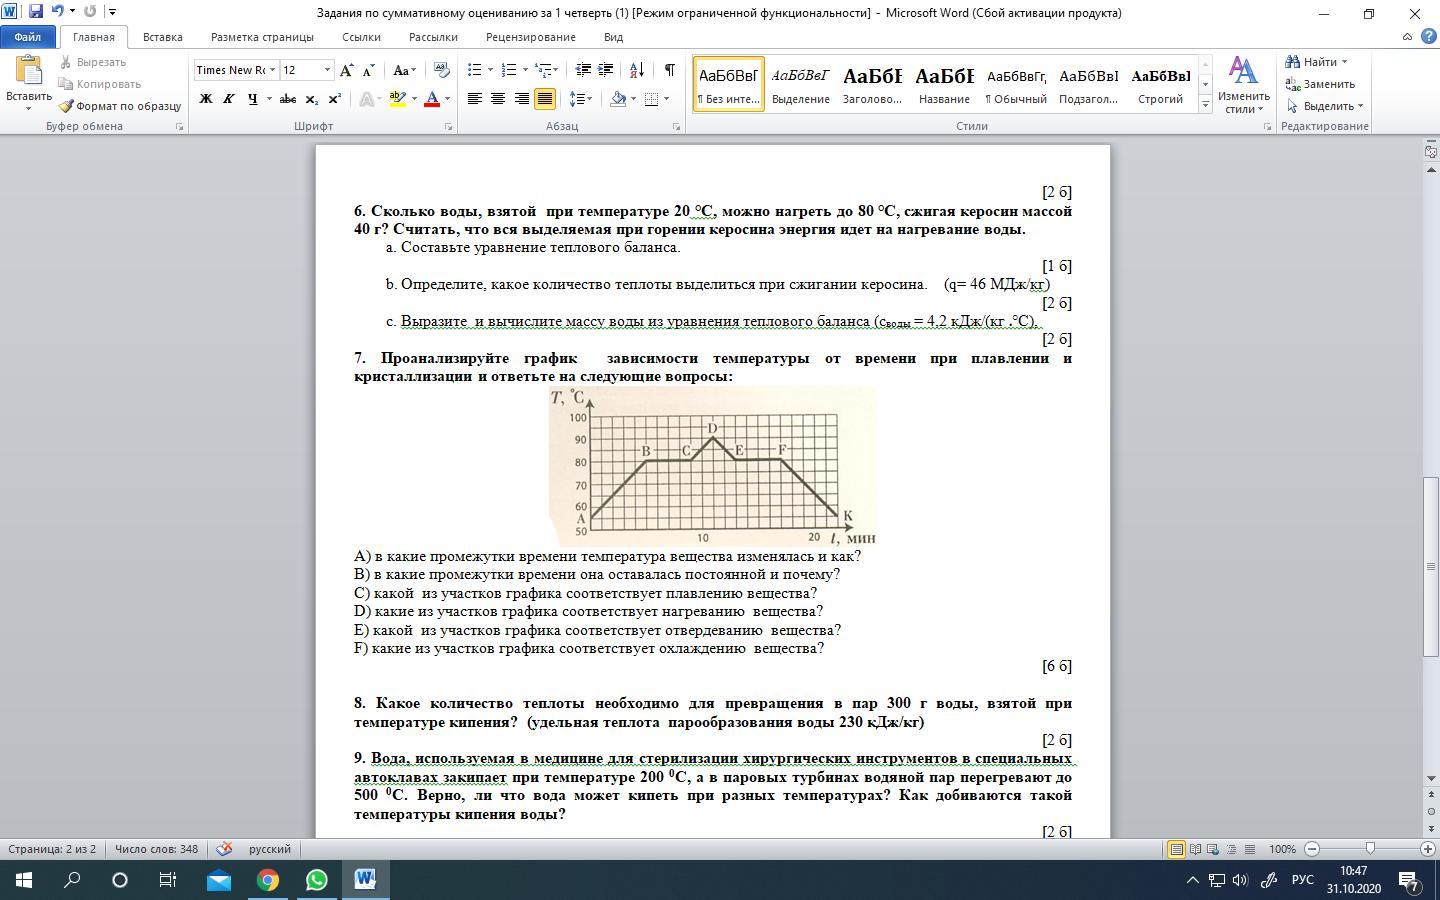Click the Найти find button
This screenshot has width=1440, height=900.
1318,62
